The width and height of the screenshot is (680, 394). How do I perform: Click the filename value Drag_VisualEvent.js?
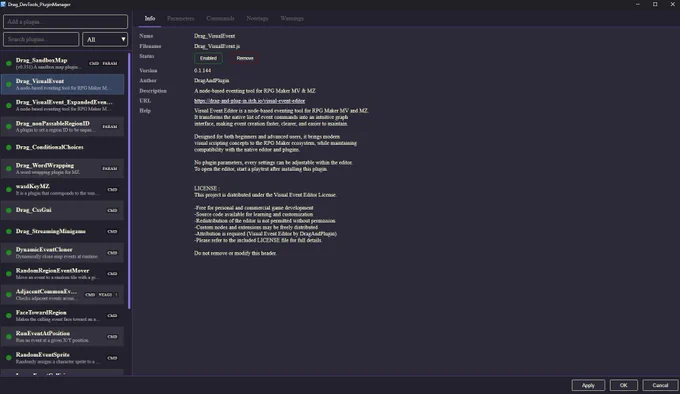pos(217,46)
